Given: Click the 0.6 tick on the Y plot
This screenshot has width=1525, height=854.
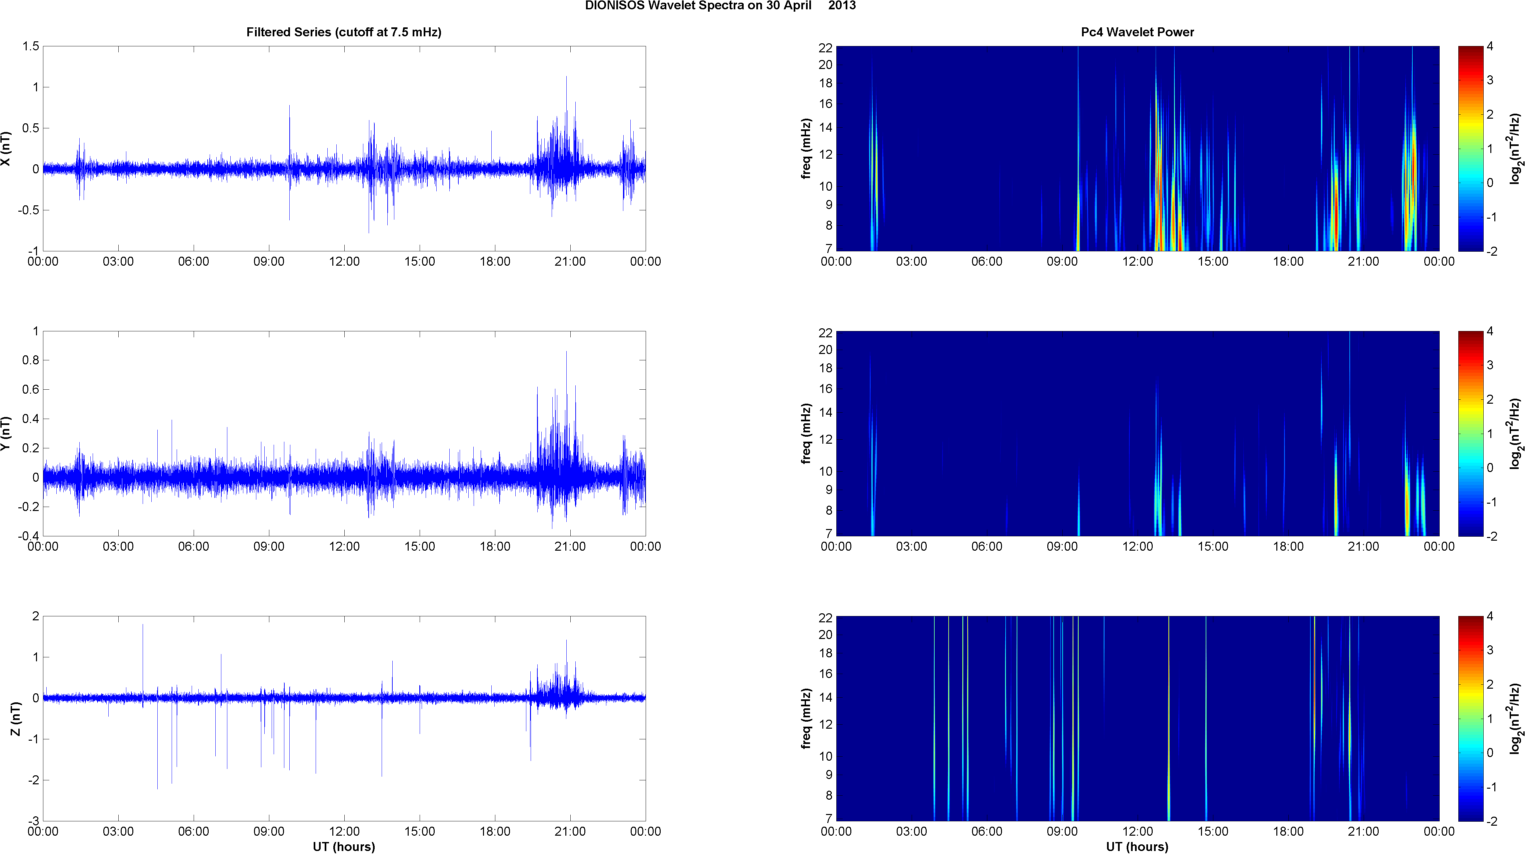Looking at the screenshot, I should [30, 390].
